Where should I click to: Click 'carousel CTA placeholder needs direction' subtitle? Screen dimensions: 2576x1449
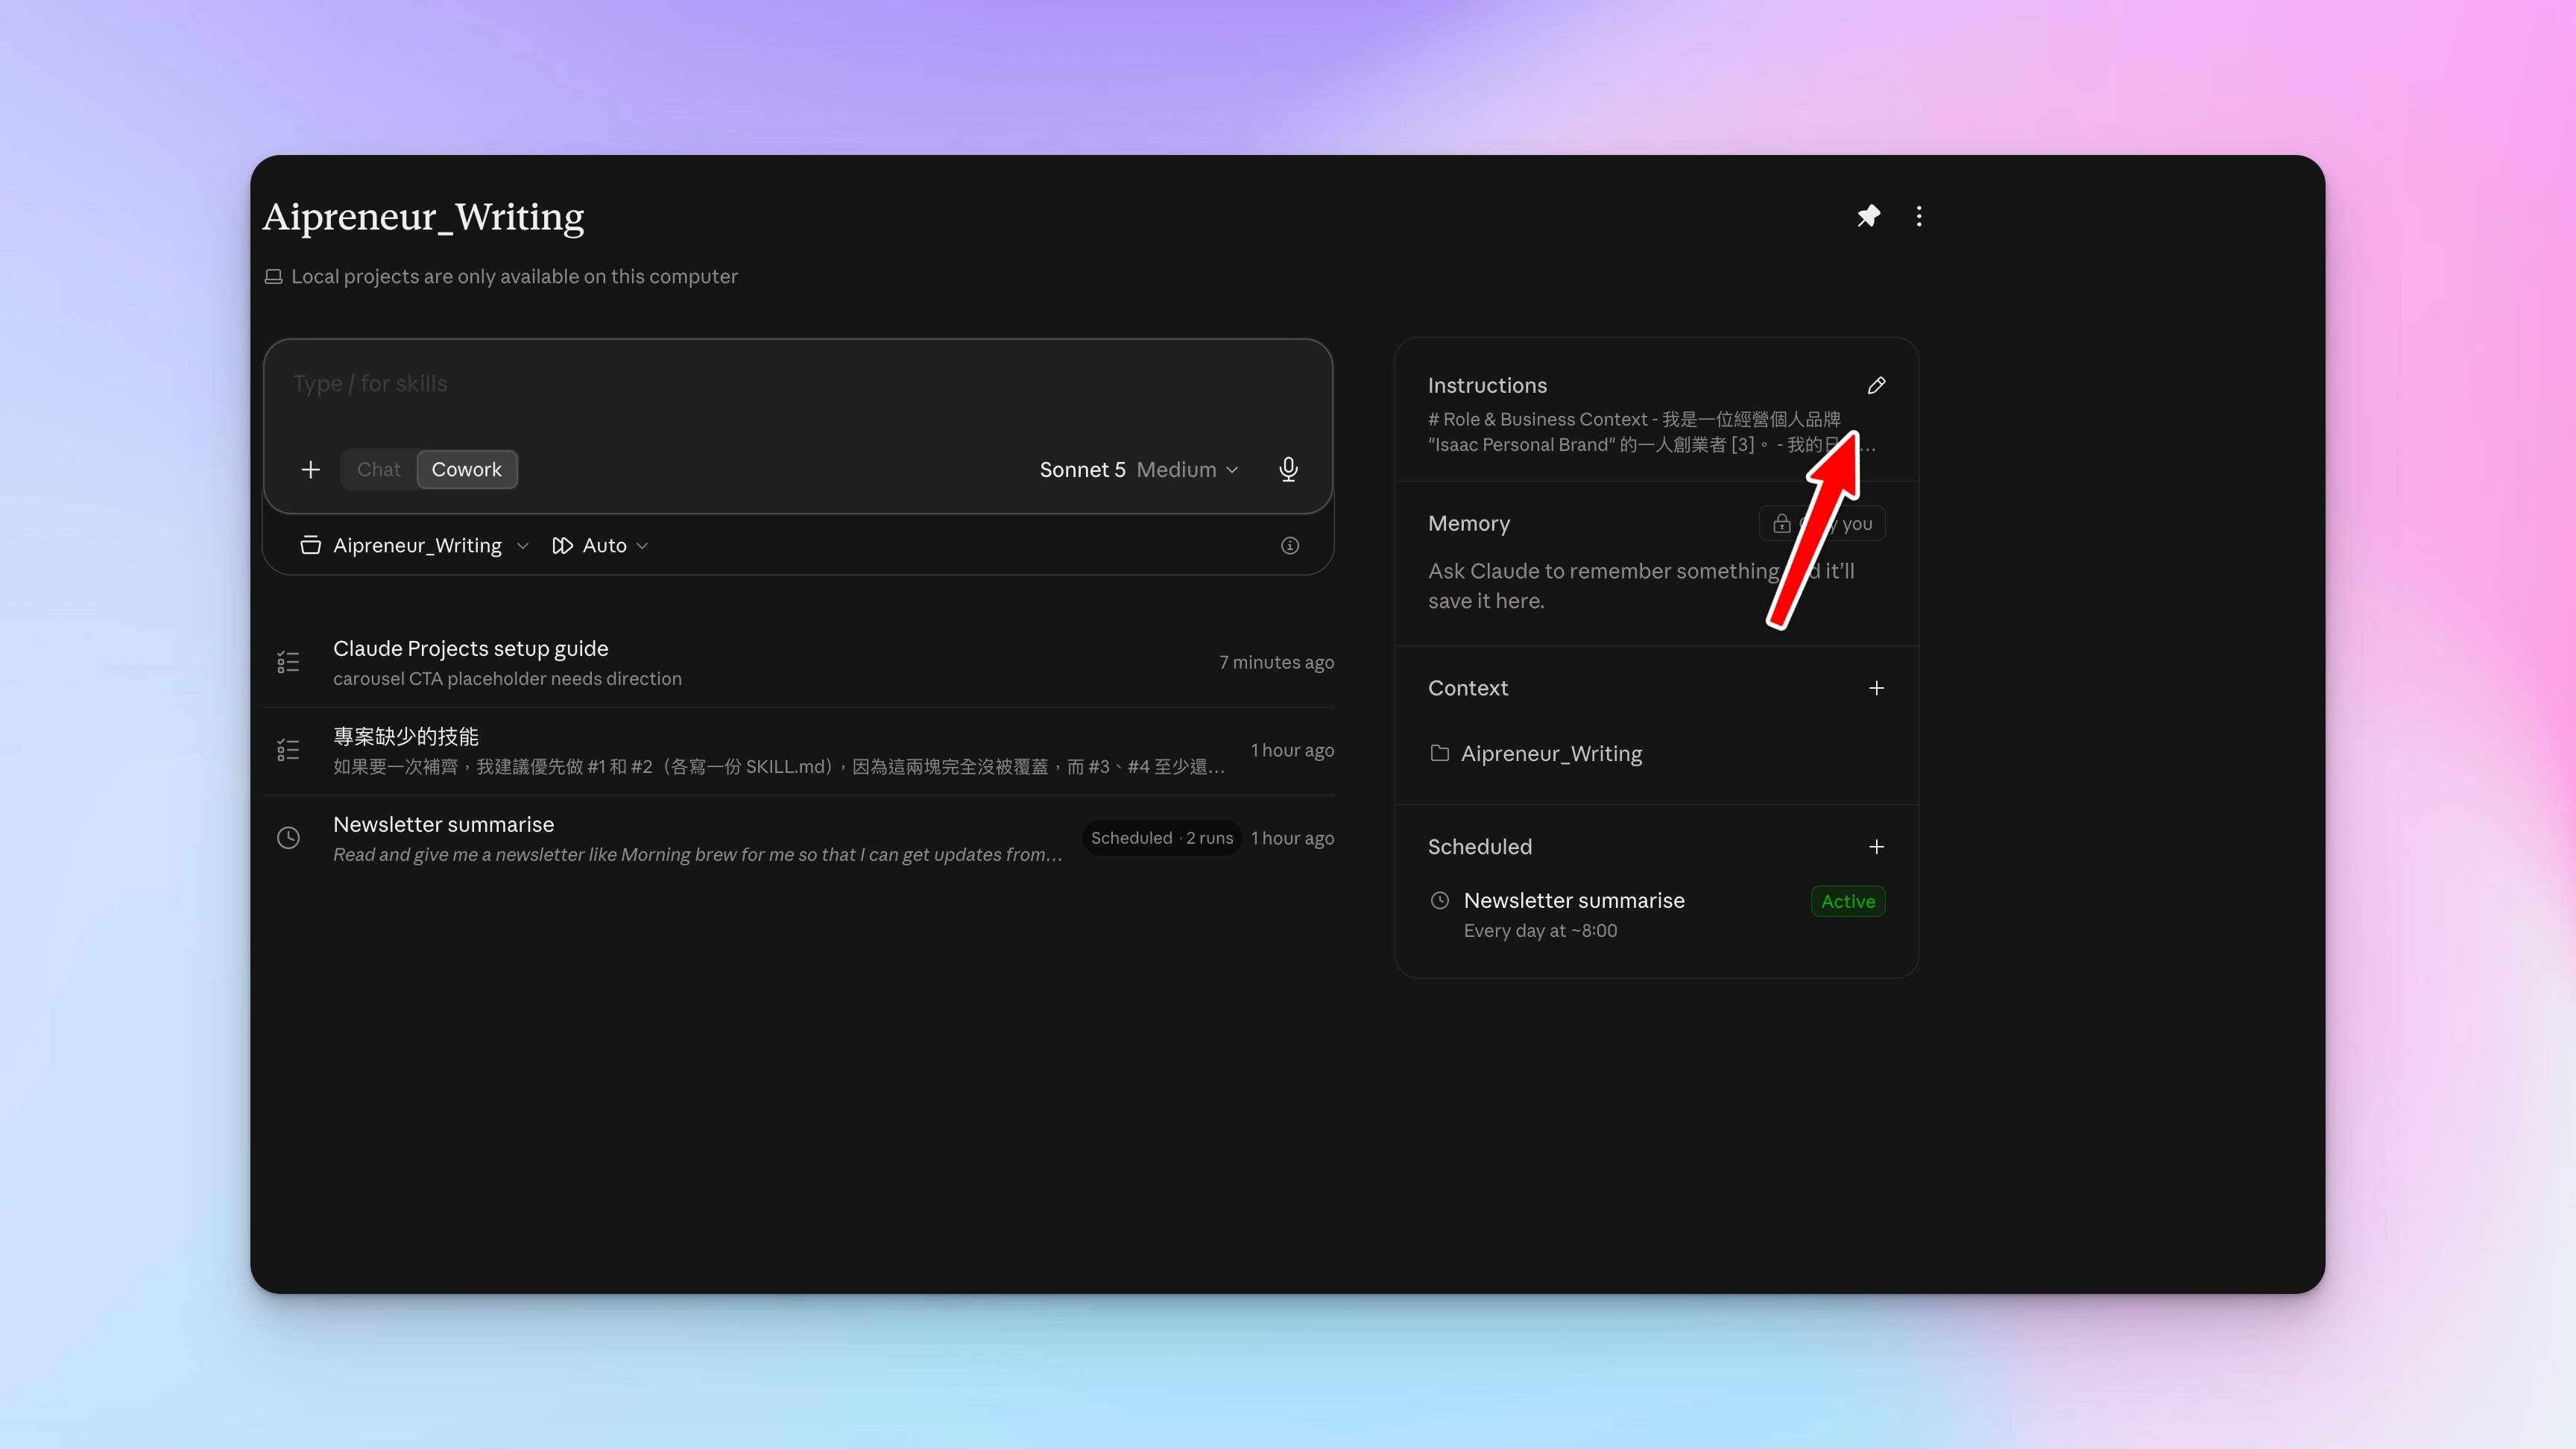[x=507, y=678]
